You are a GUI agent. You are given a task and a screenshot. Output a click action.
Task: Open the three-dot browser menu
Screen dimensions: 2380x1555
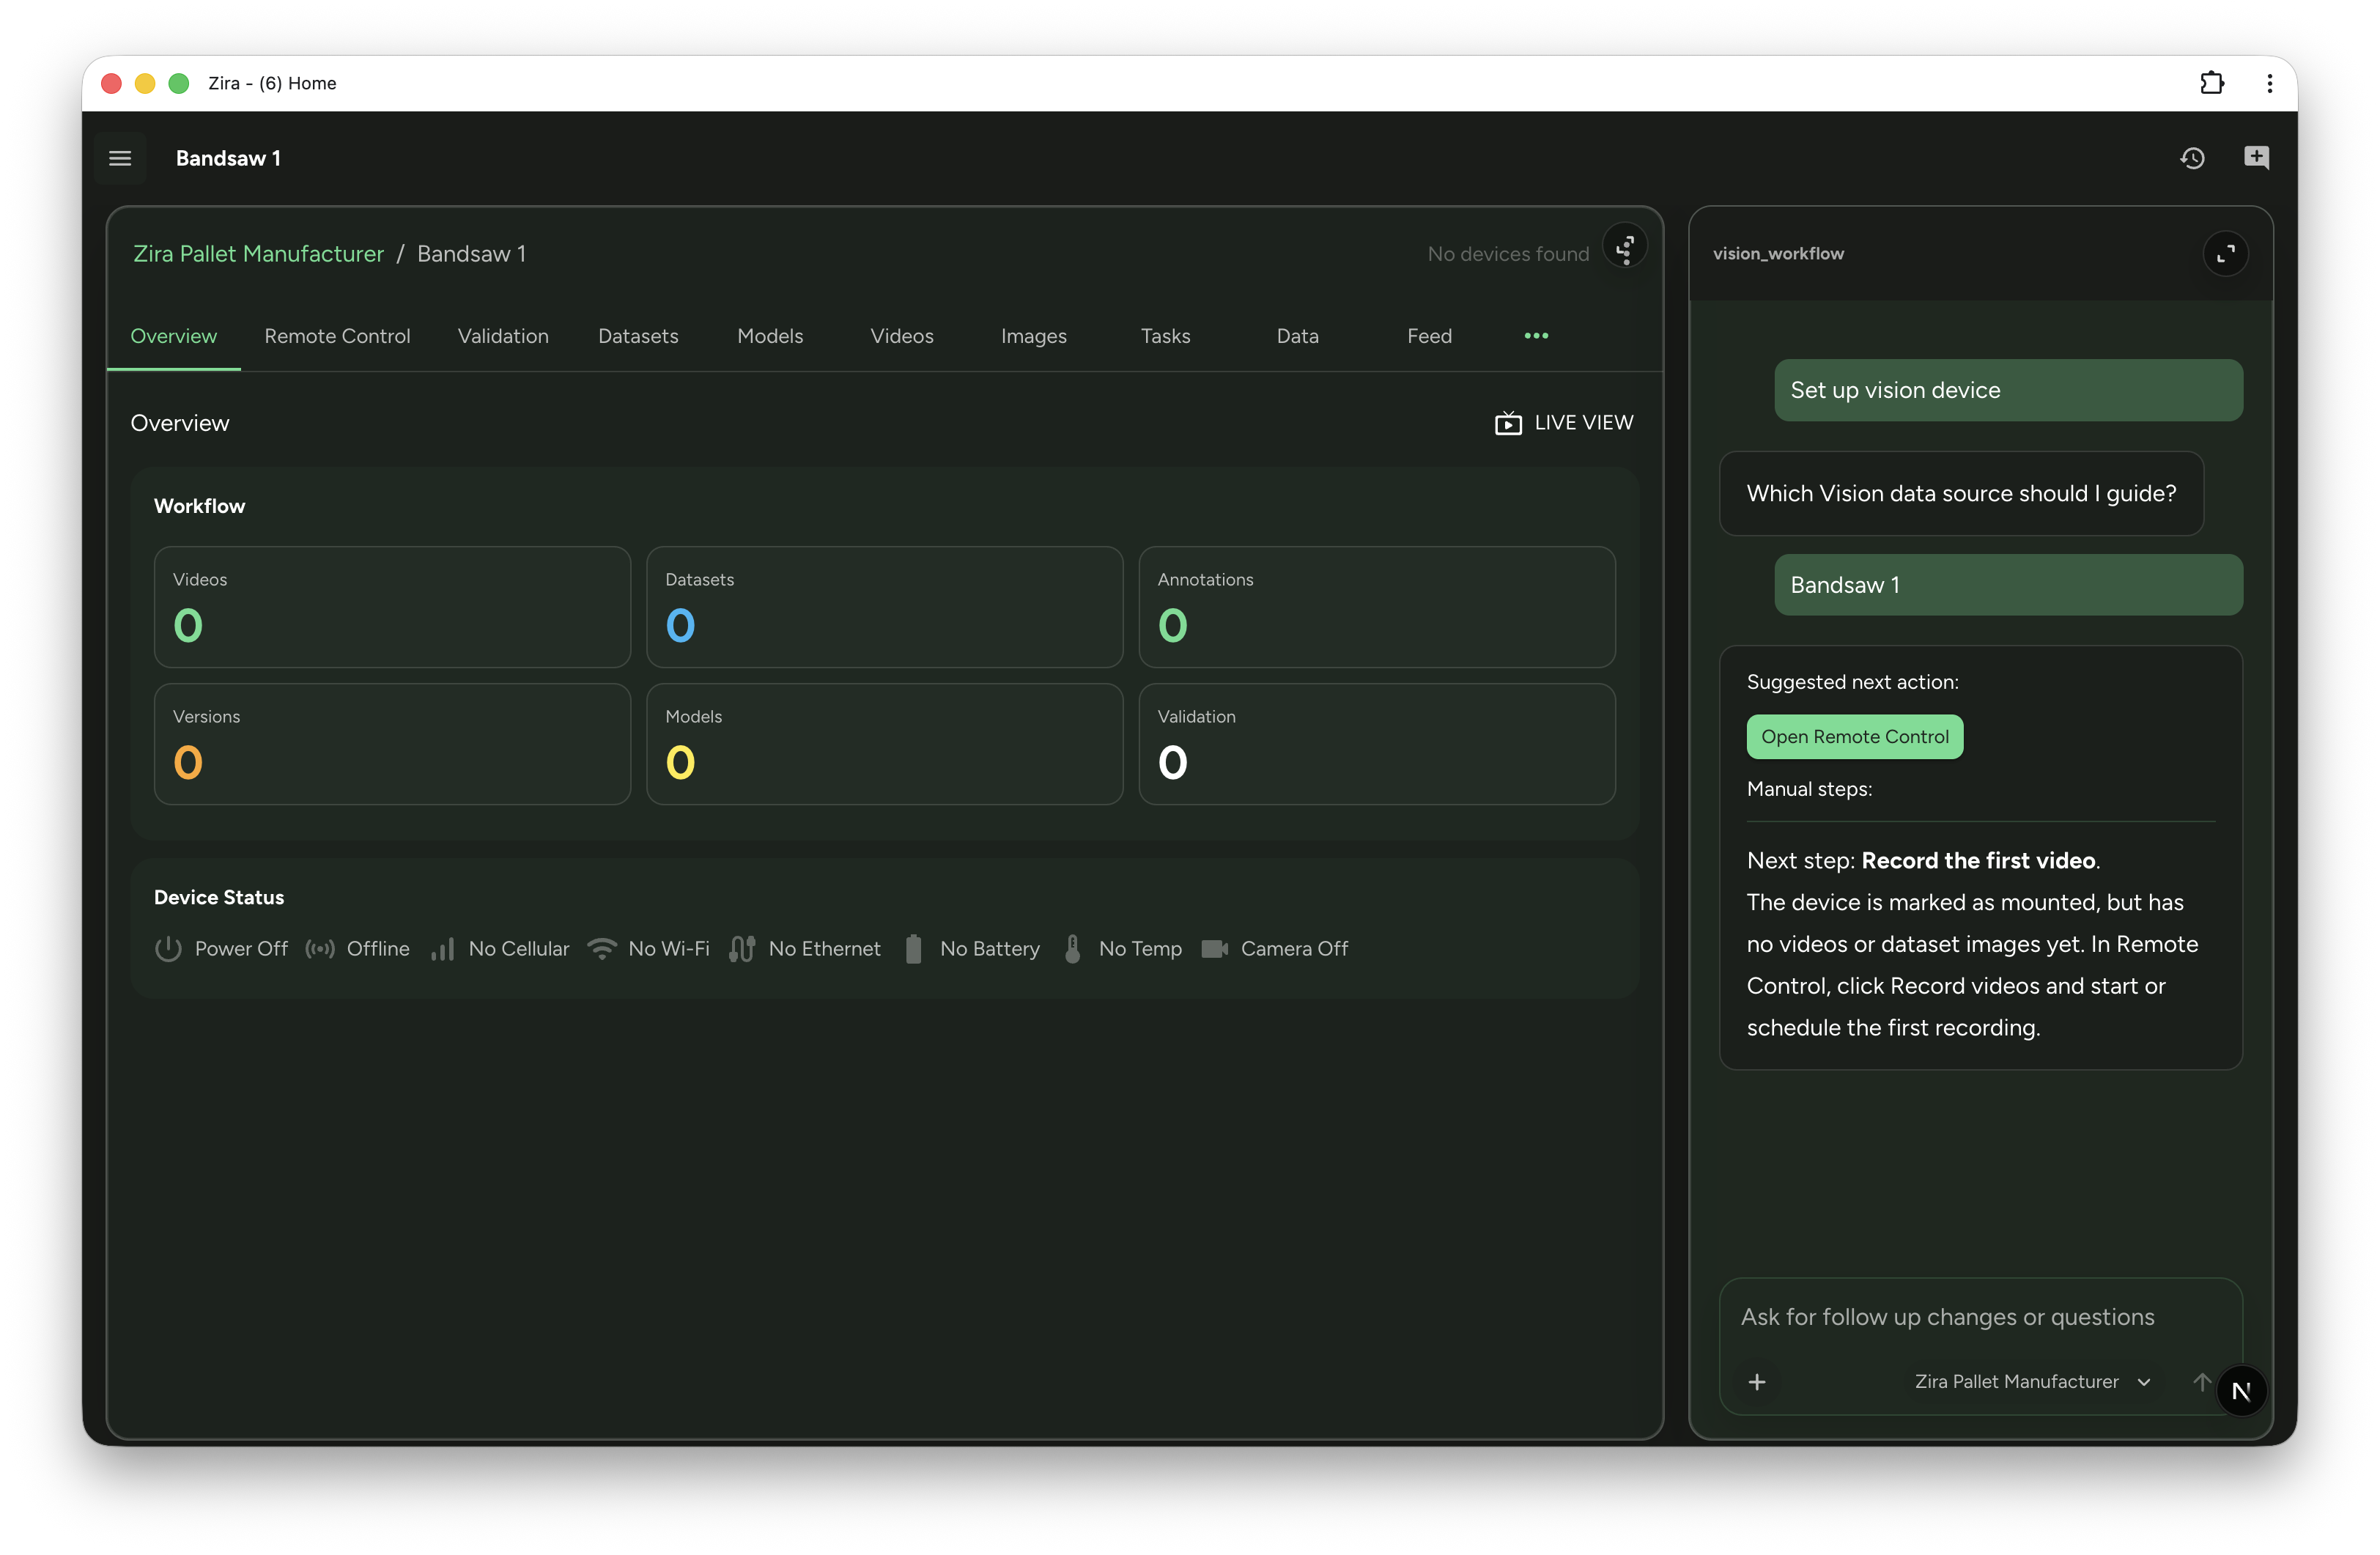[2270, 83]
